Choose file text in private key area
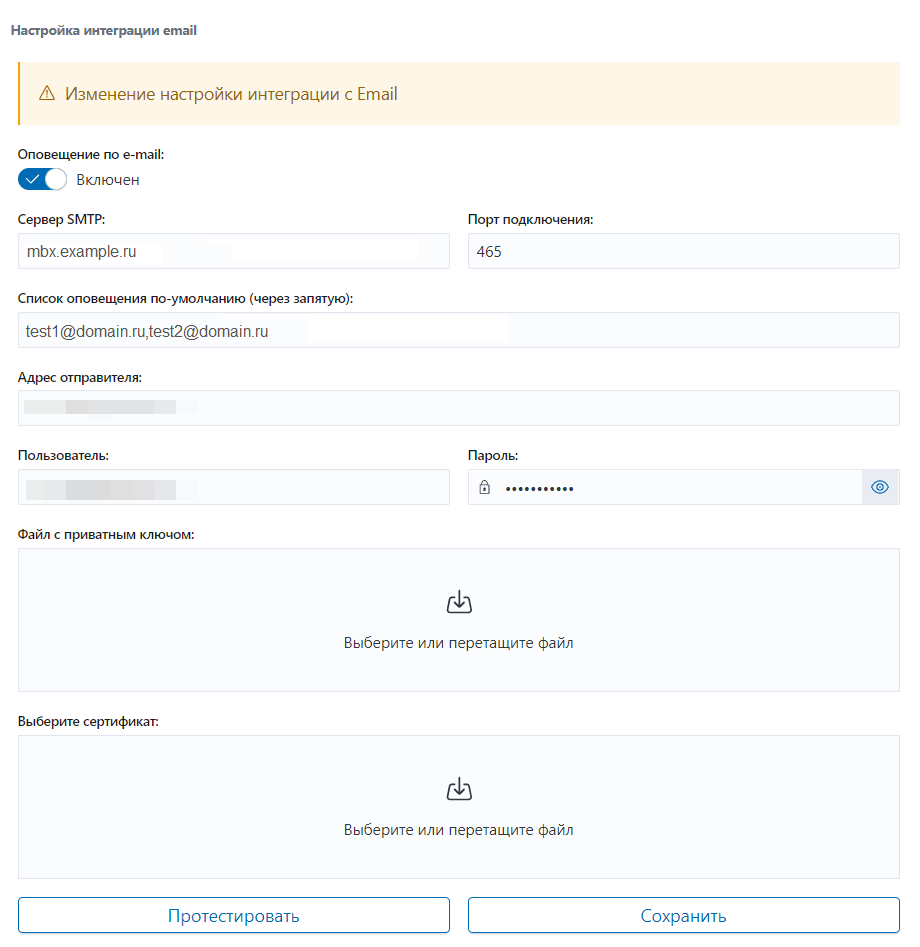 pyautogui.click(x=458, y=643)
